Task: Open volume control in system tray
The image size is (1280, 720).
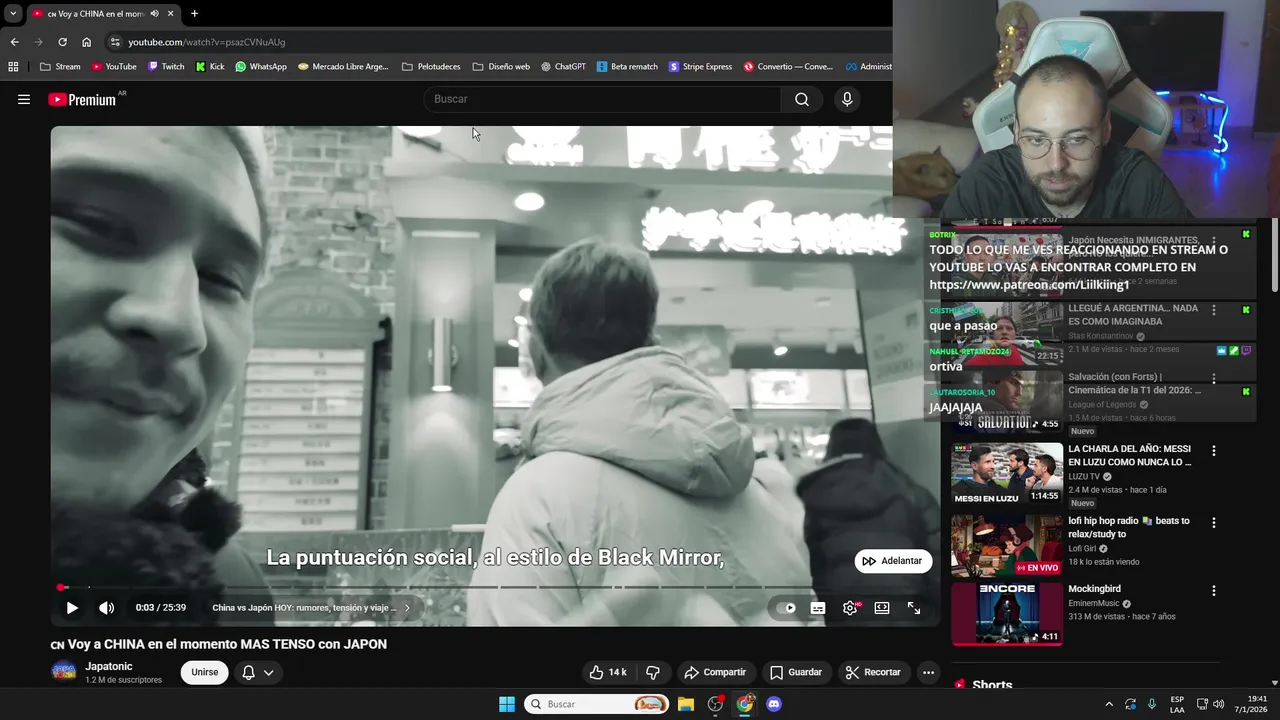Action: pos(1219,704)
